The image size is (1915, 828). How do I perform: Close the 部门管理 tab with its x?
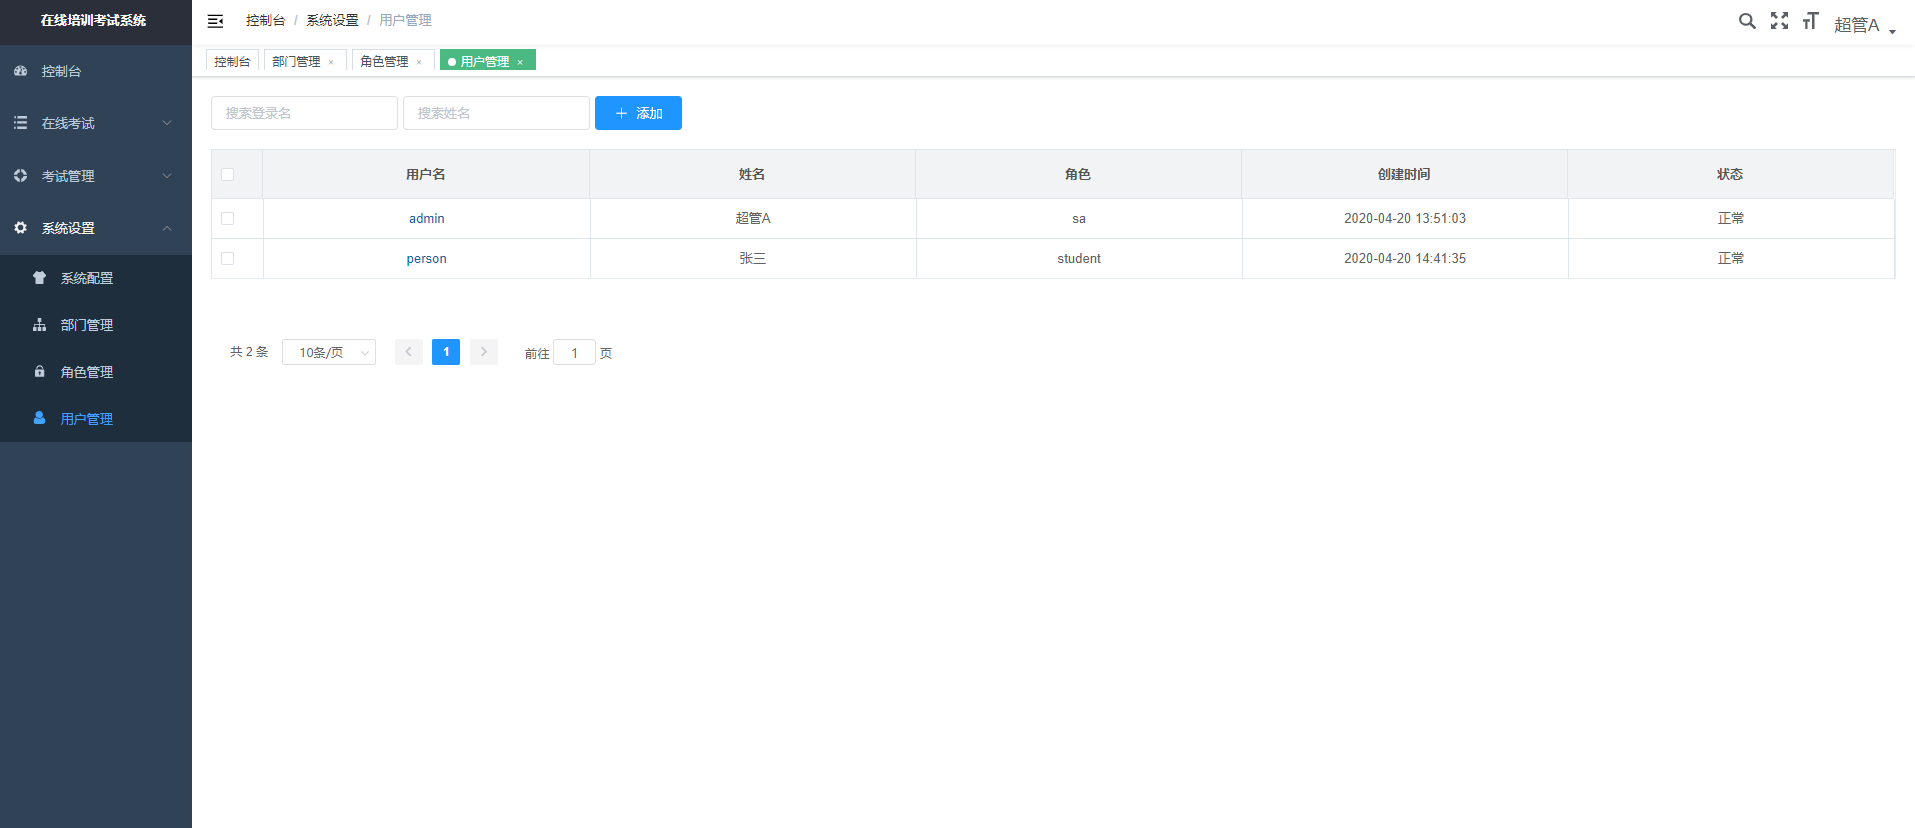[331, 62]
